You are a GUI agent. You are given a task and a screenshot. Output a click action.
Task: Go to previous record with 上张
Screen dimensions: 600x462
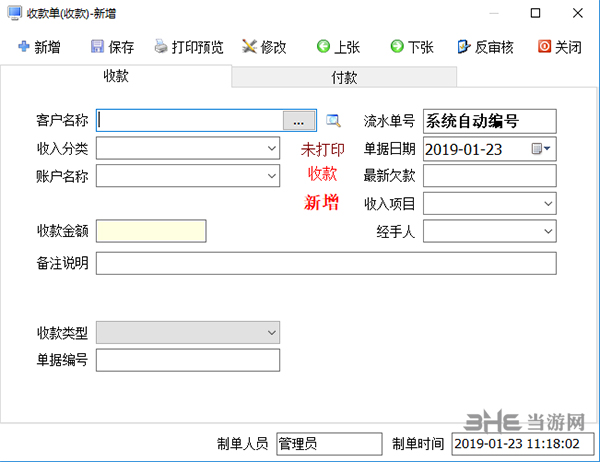point(338,47)
